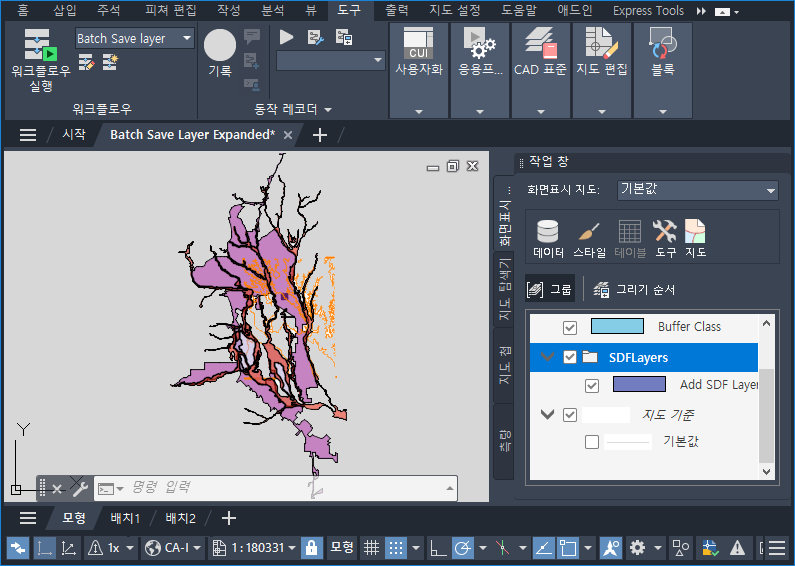Open the CAD 표준 panel icon
Screen dimensions: 795x566
point(540,52)
